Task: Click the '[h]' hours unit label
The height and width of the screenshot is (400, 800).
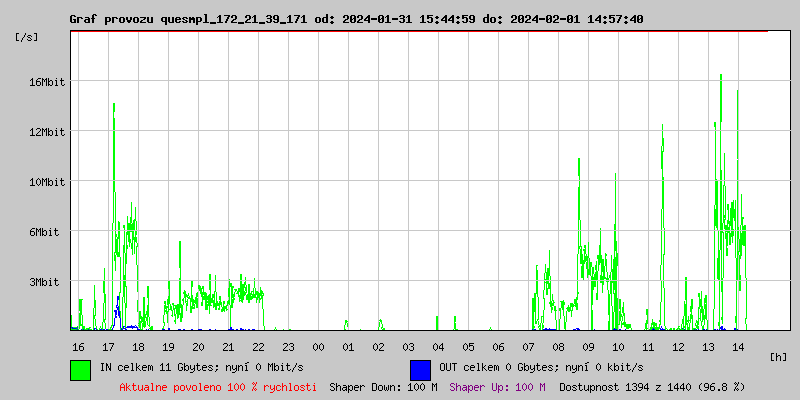Action: 779,356
